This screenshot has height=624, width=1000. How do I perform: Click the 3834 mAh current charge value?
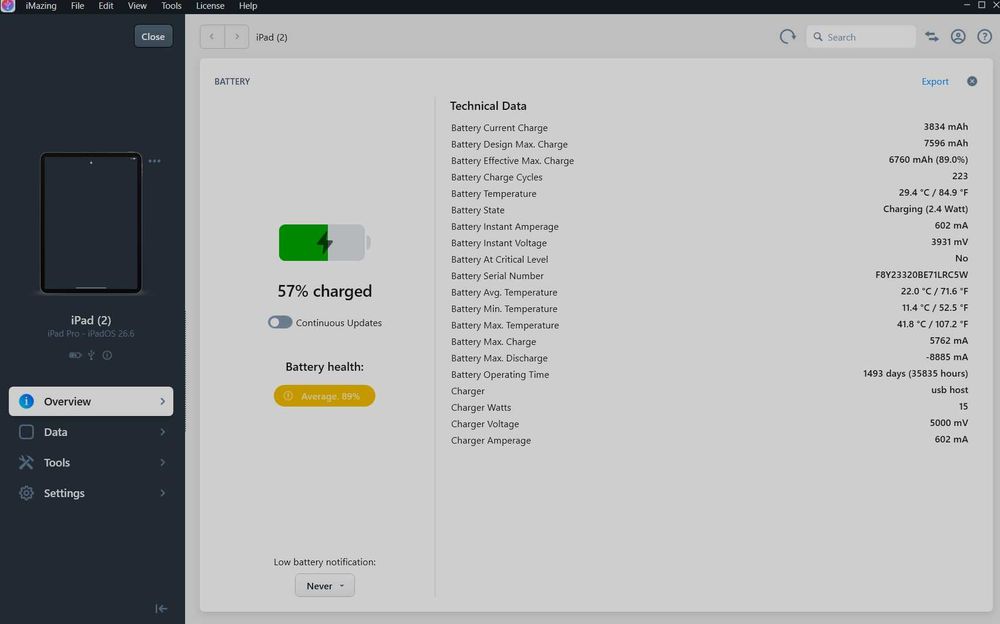(946, 126)
